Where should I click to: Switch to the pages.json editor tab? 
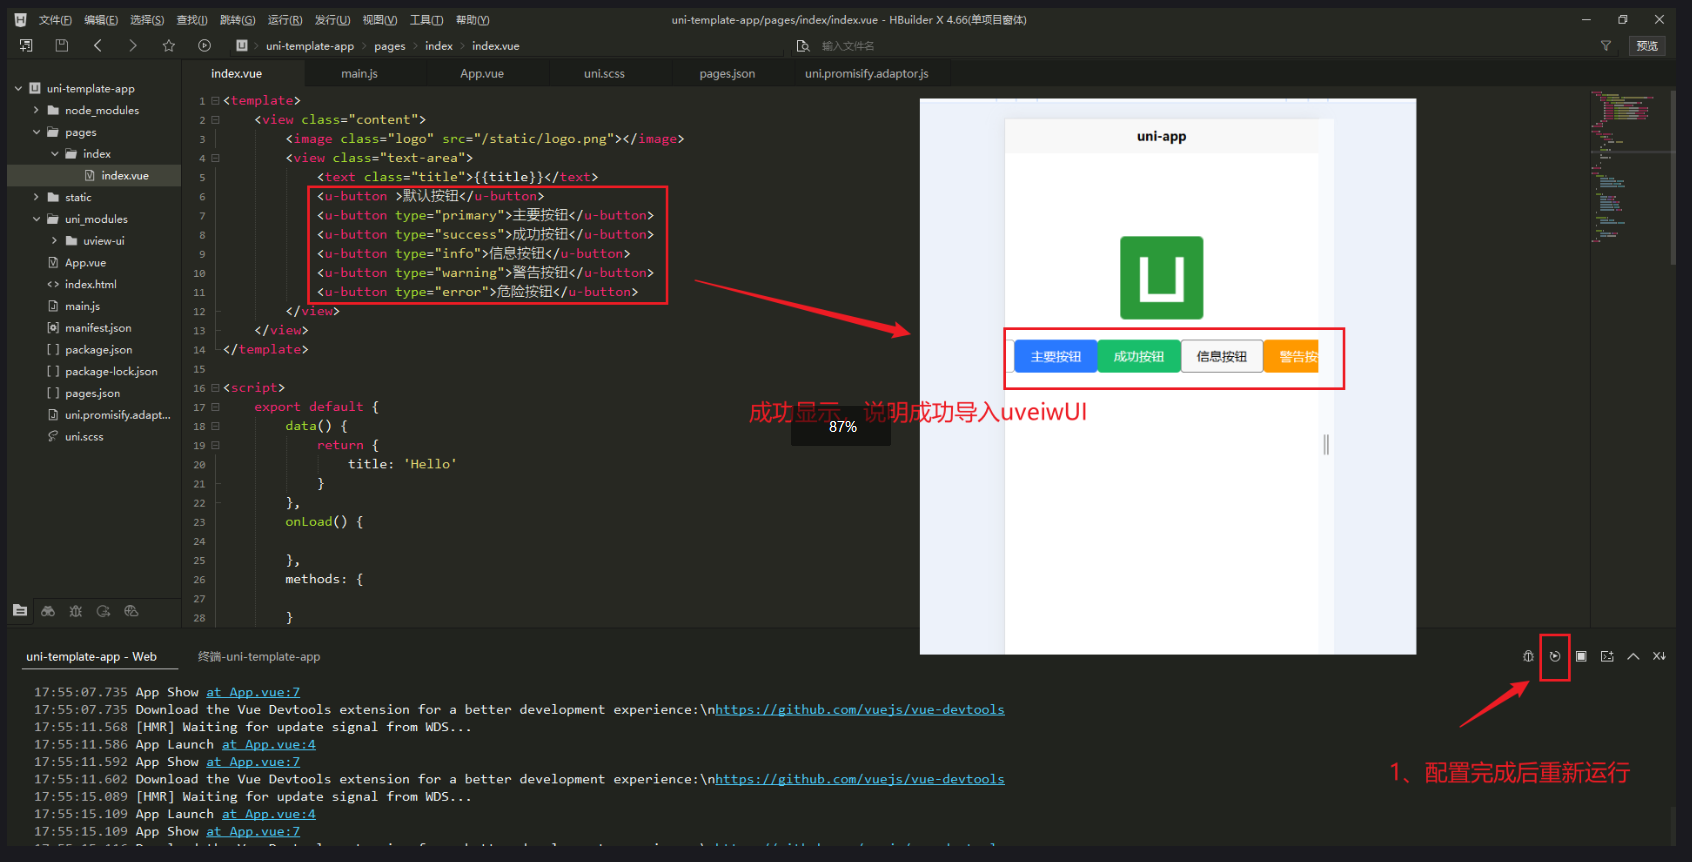tap(727, 74)
